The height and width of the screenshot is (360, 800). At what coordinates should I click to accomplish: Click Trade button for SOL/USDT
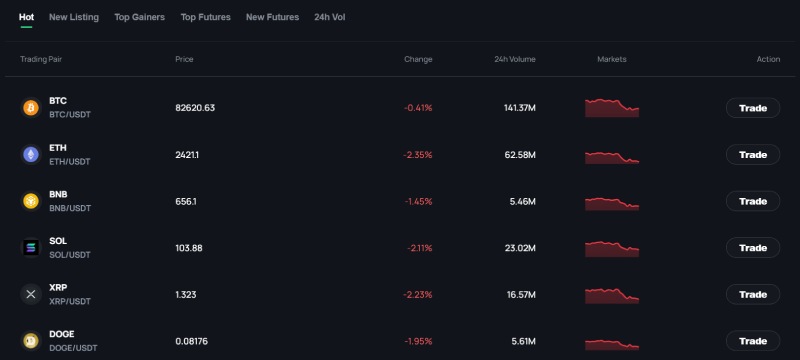point(753,248)
